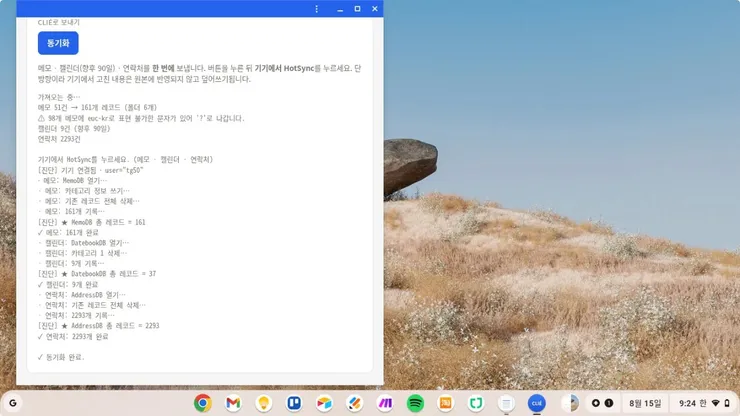Open the orange-blue pencil app icon
The image size is (740, 416).
(354, 403)
